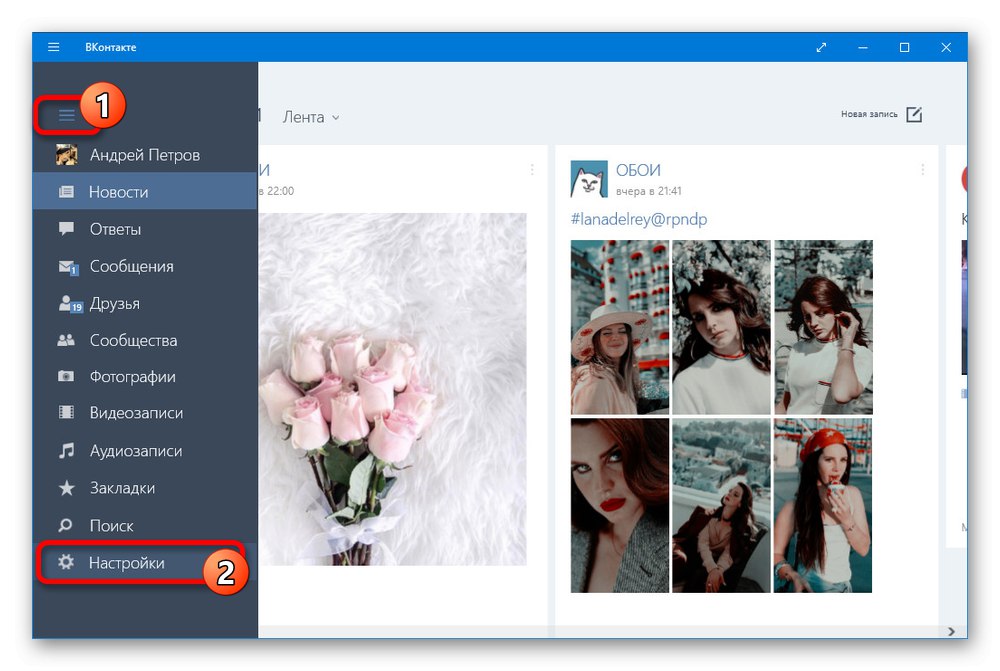This screenshot has height=671, width=1000.
Task: Open photo of woman in red cap
Action: pos(823,505)
